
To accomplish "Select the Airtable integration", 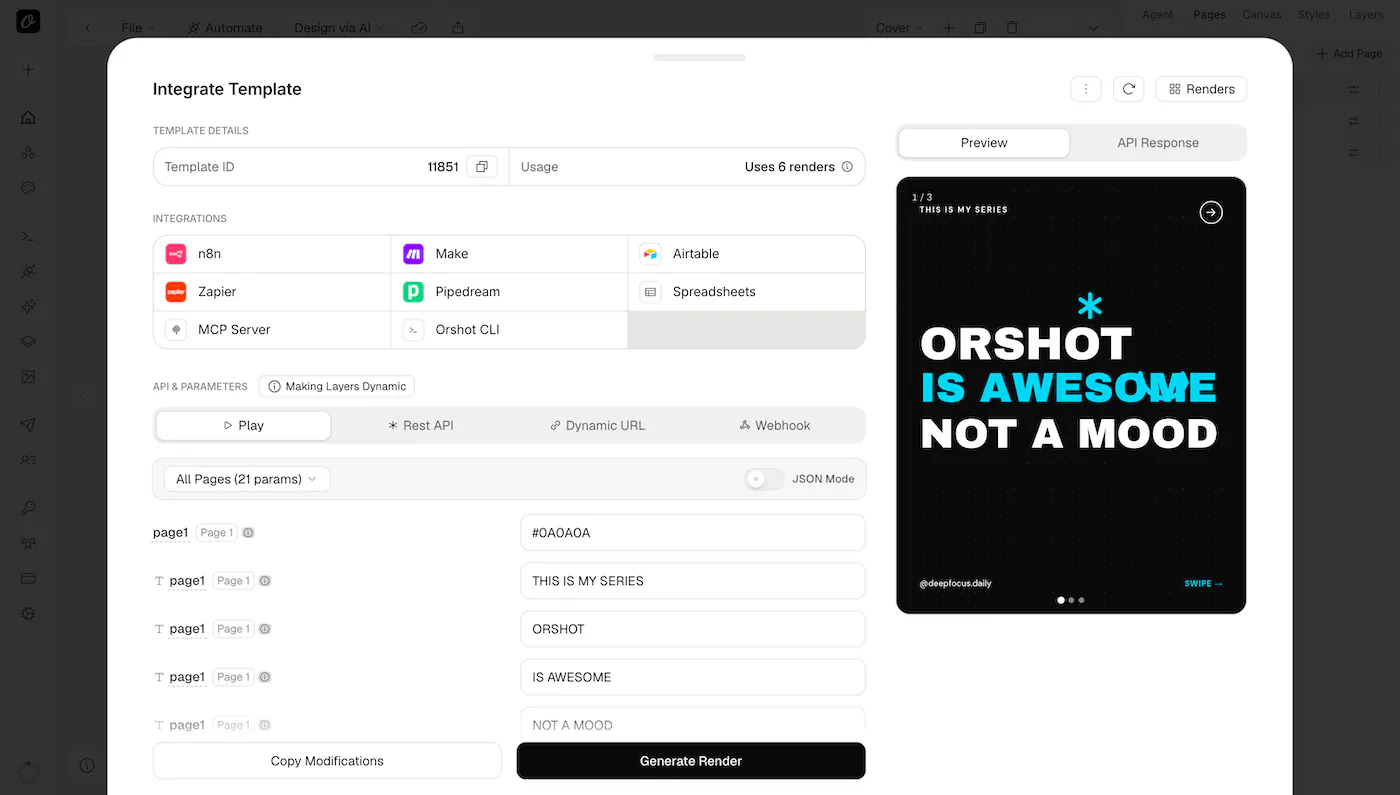I will 746,254.
